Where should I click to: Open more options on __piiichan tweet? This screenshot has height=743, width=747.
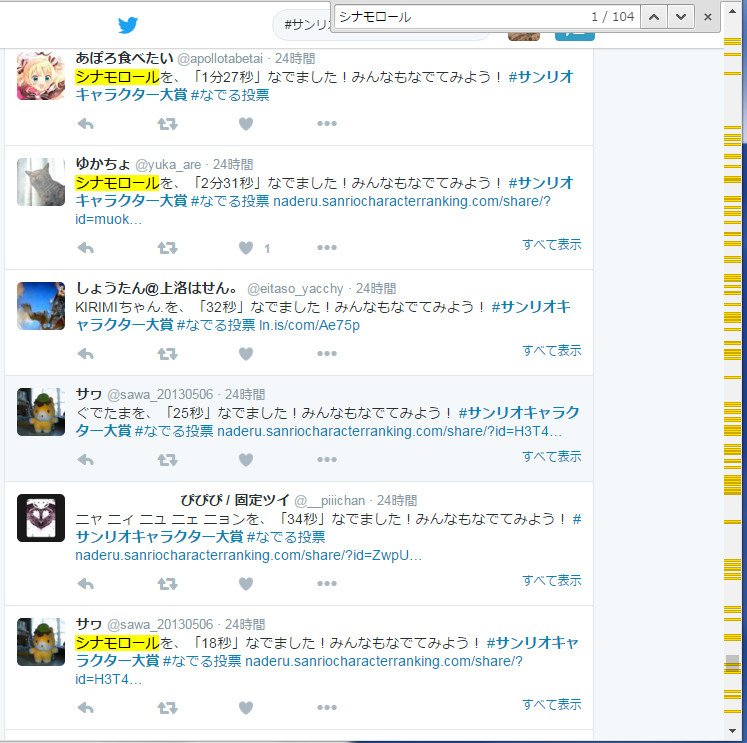(x=327, y=583)
